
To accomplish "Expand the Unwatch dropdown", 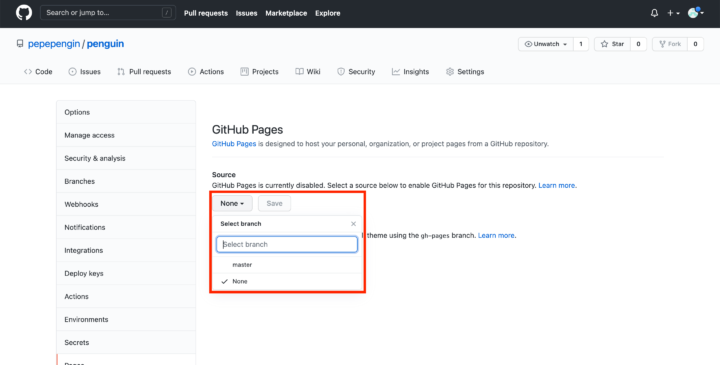I will (x=546, y=44).
